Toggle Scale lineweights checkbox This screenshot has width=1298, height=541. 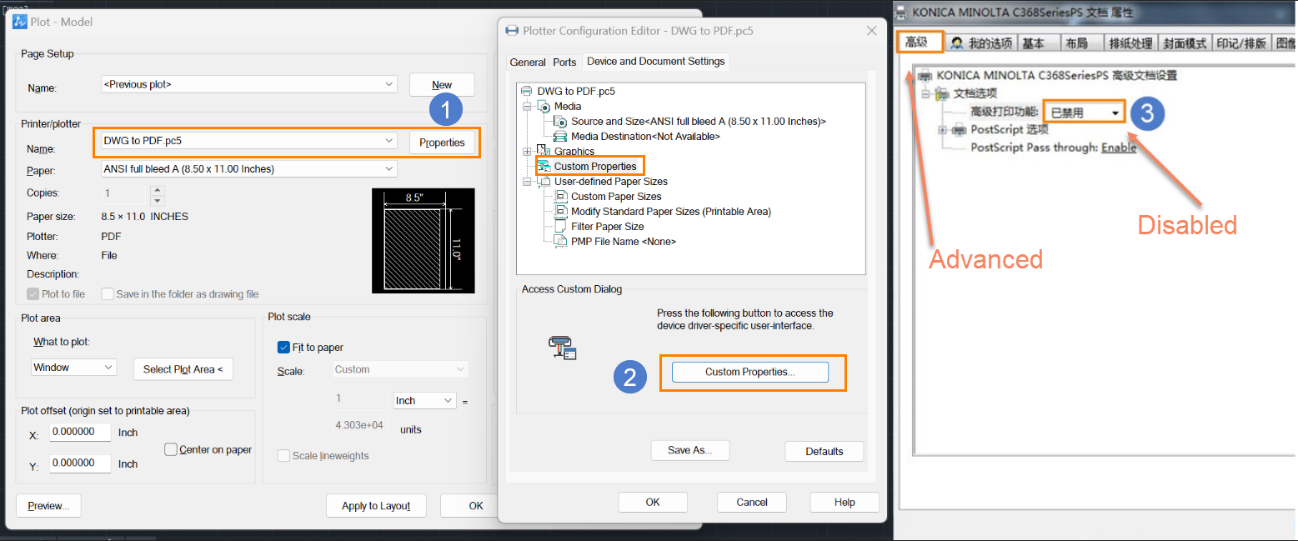pos(284,456)
